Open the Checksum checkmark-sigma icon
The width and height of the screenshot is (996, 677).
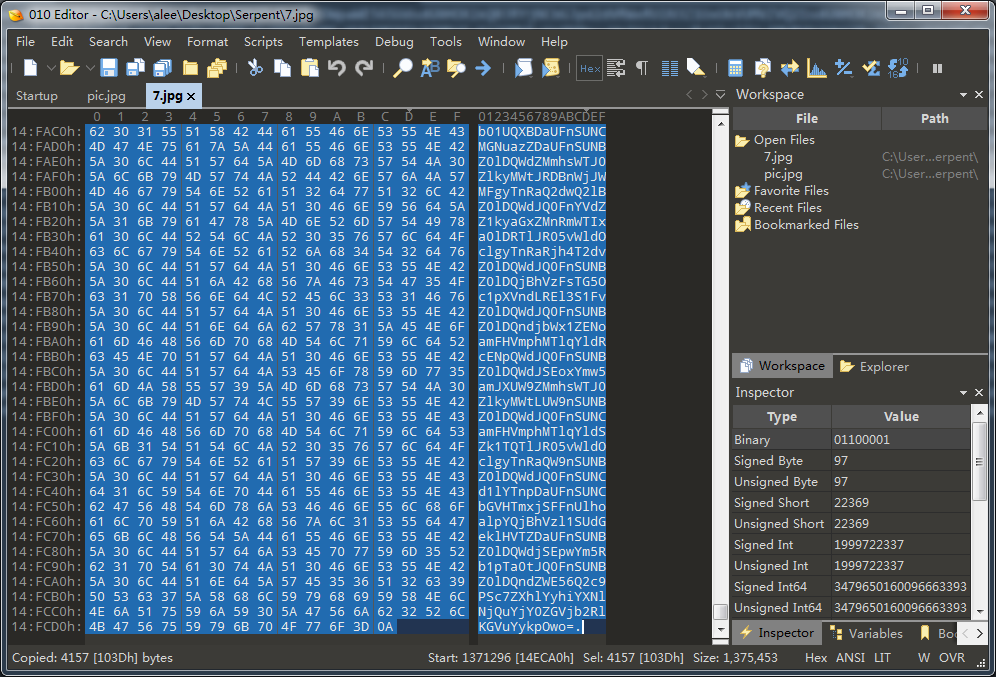(871, 68)
